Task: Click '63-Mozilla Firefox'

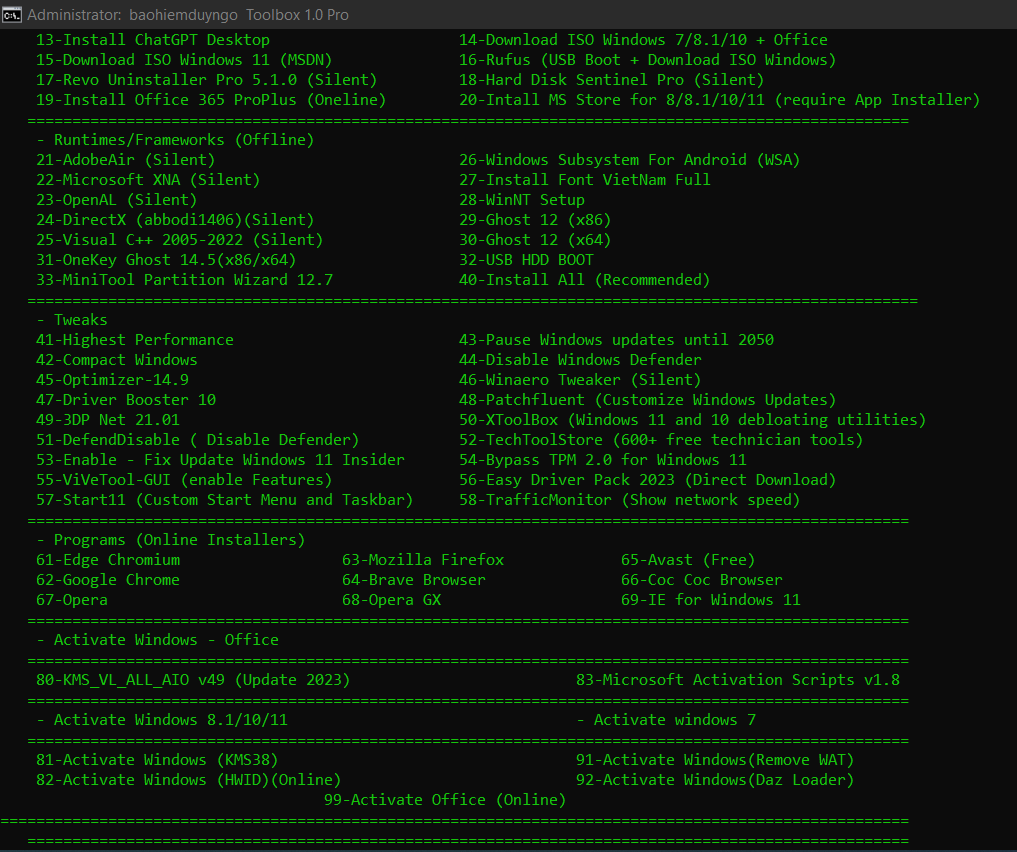Action: (423, 560)
